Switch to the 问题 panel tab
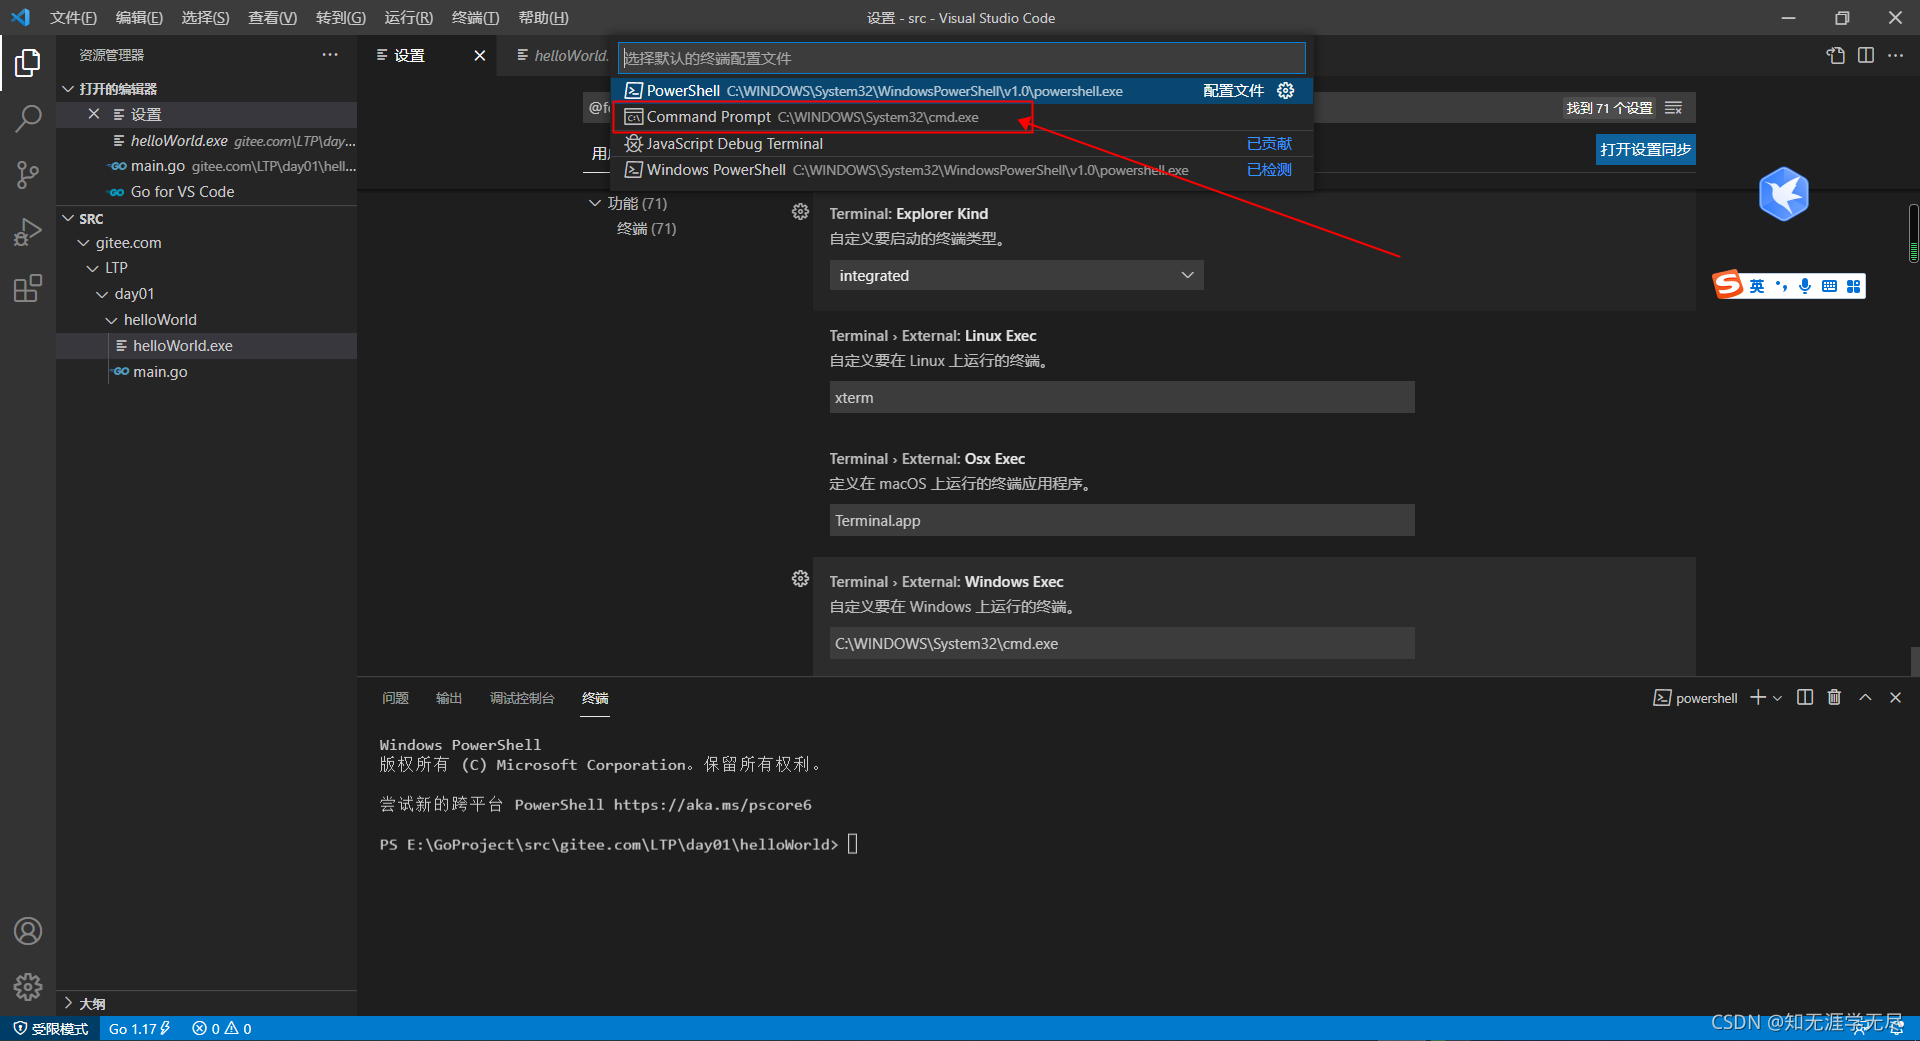 coord(395,698)
